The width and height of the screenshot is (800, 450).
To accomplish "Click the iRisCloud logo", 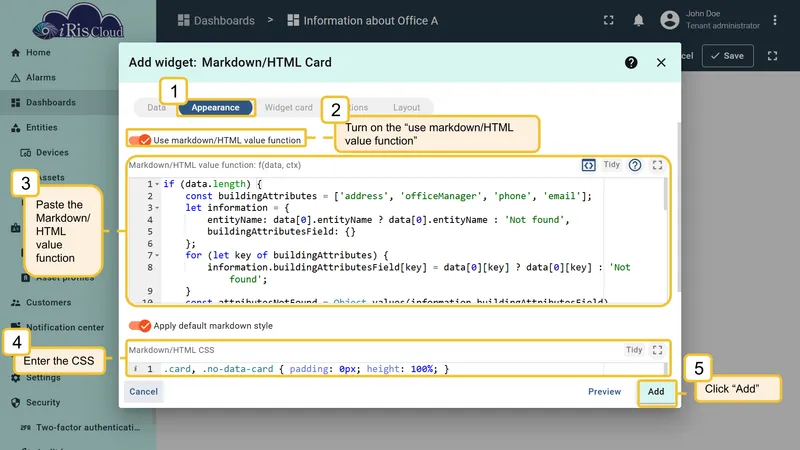I will click(x=78, y=21).
